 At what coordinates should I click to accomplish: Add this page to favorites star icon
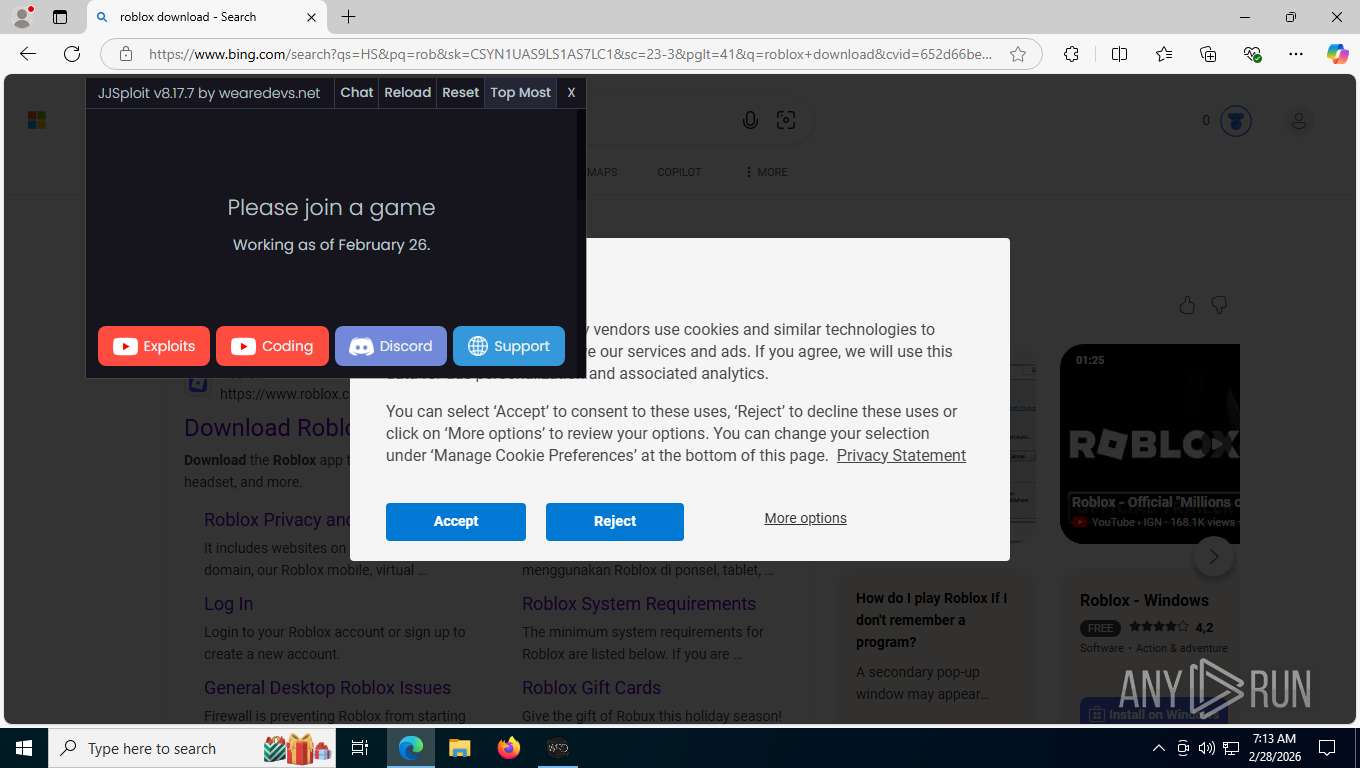[x=1018, y=54]
